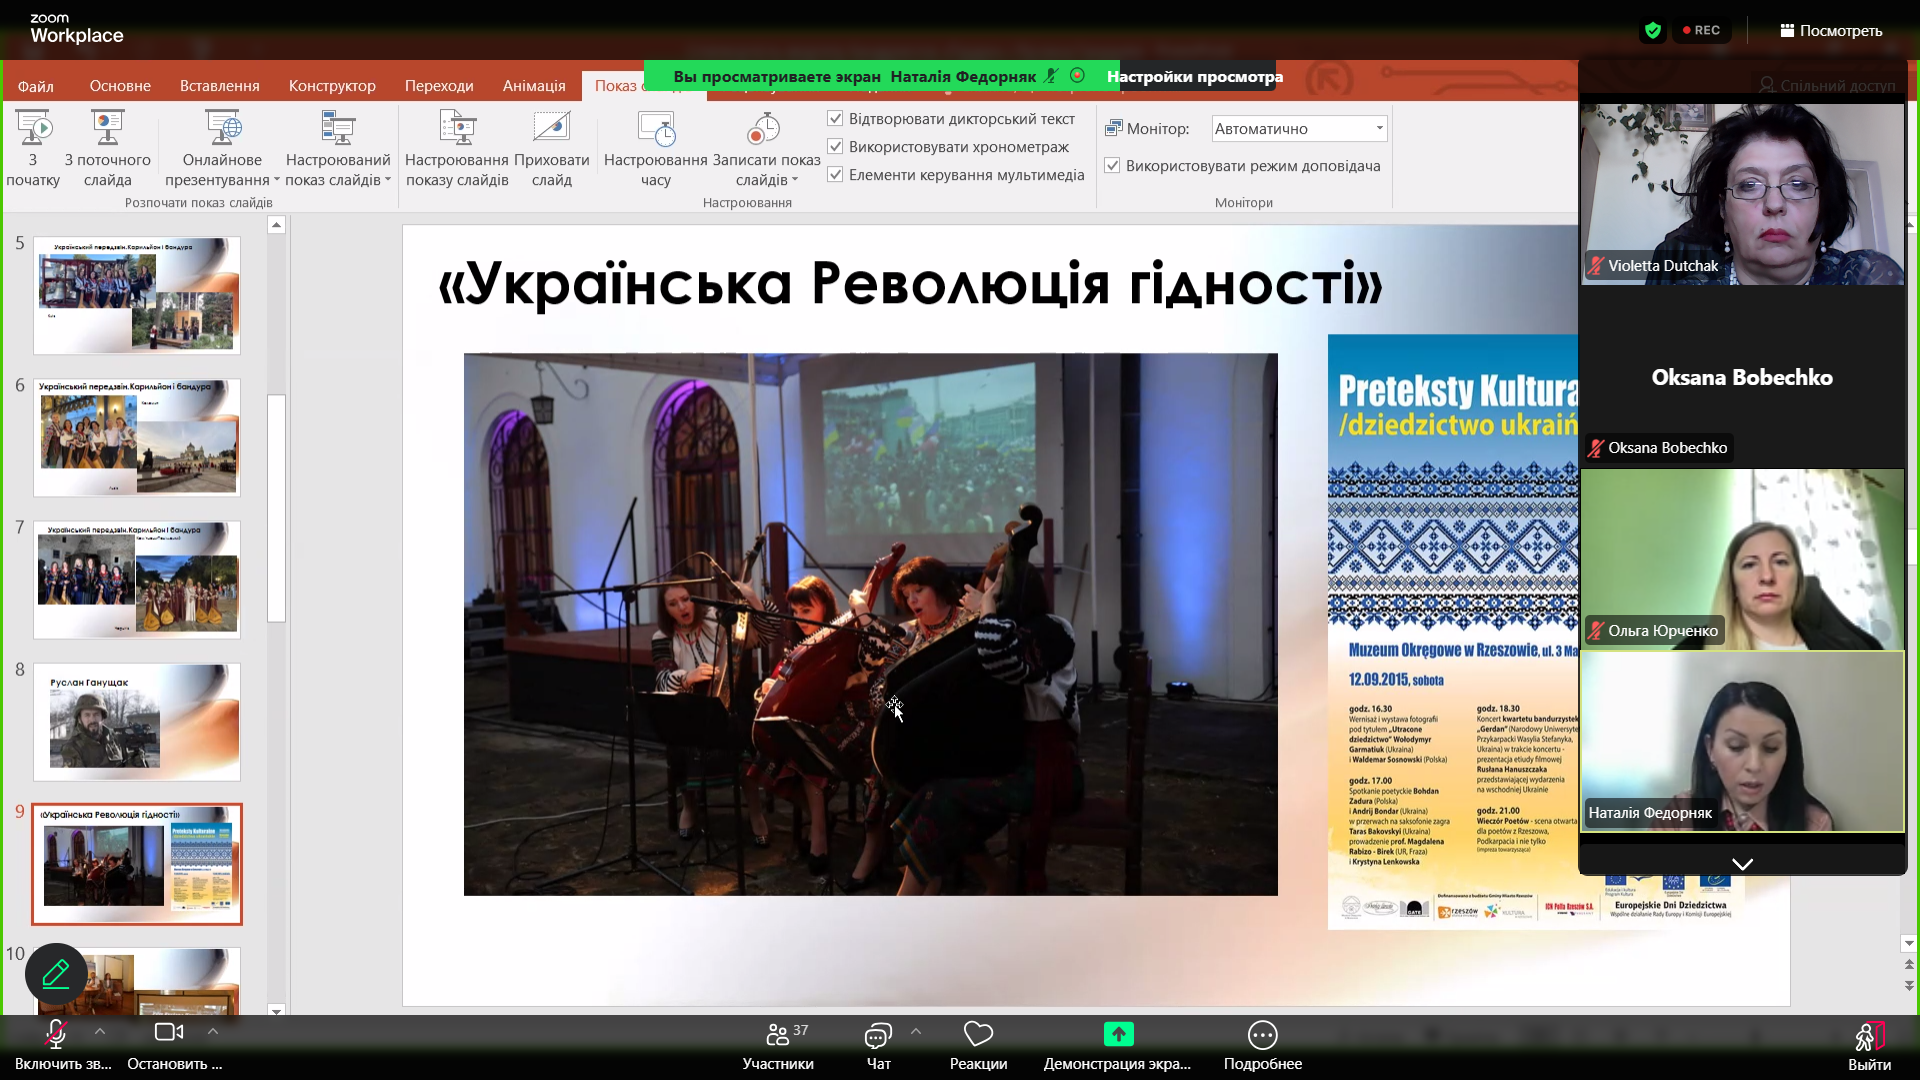
Task: Click the microphone unmute icon
Action: point(56,1033)
